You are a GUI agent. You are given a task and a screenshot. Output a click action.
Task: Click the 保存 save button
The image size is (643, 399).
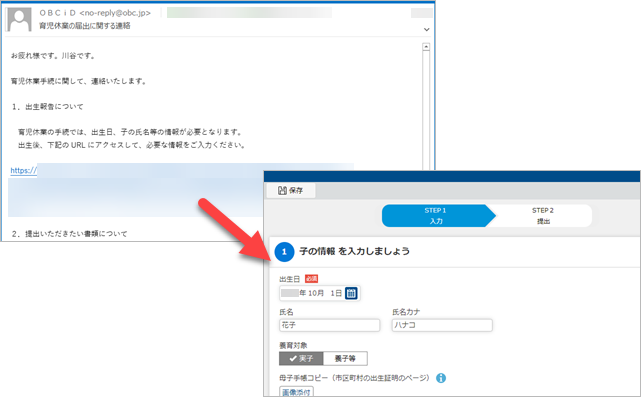(x=291, y=190)
